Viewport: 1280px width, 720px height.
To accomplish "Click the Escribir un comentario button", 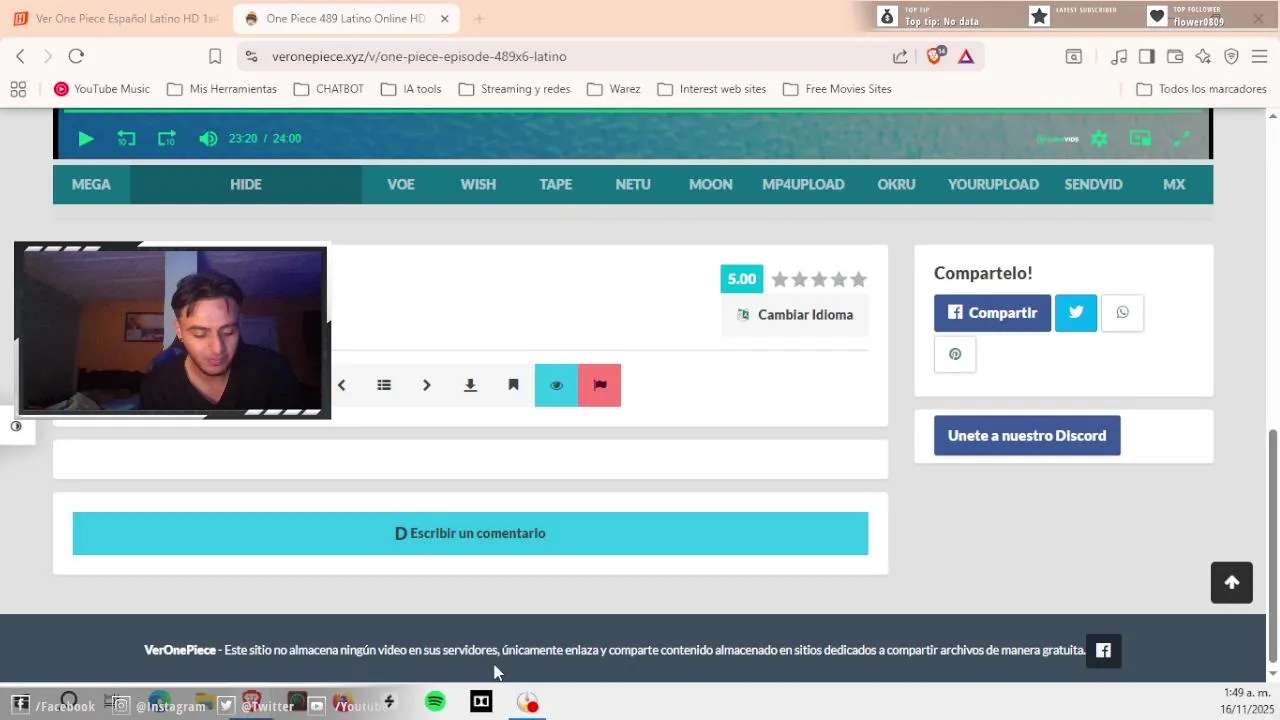I will point(470,533).
